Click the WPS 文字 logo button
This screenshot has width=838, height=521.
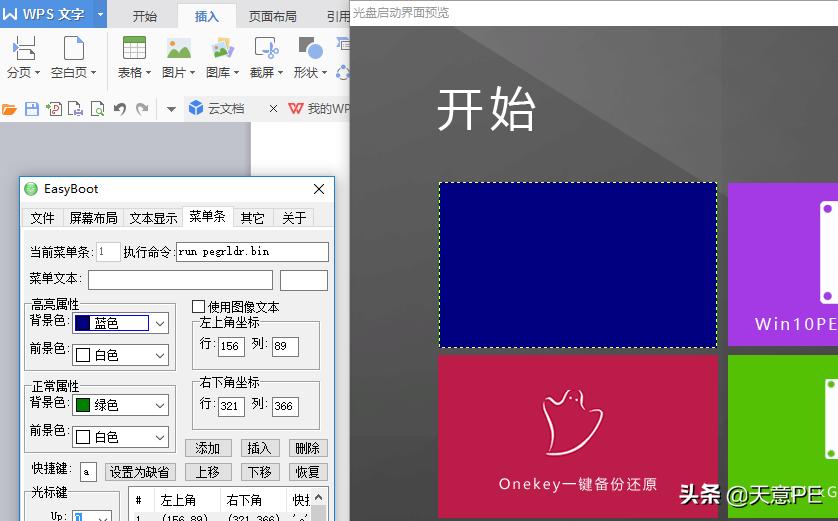tap(44, 14)
